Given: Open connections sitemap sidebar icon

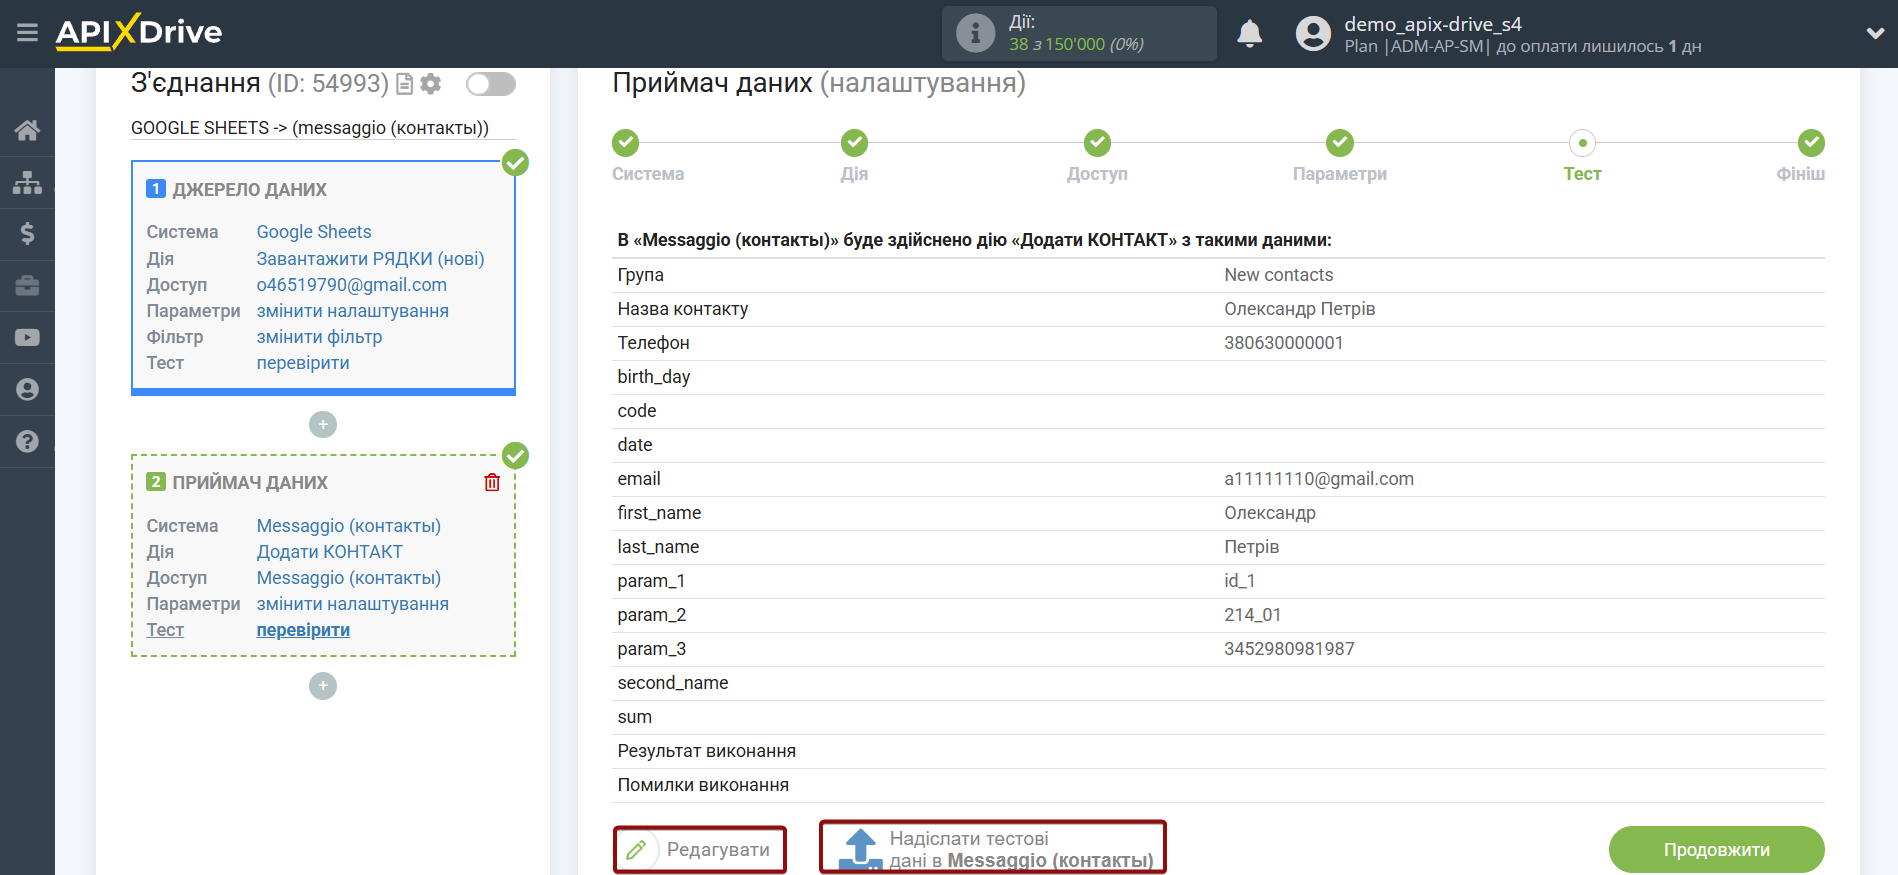Looking at the screenshot, I should pyautogui.click(x=27, y=182).
